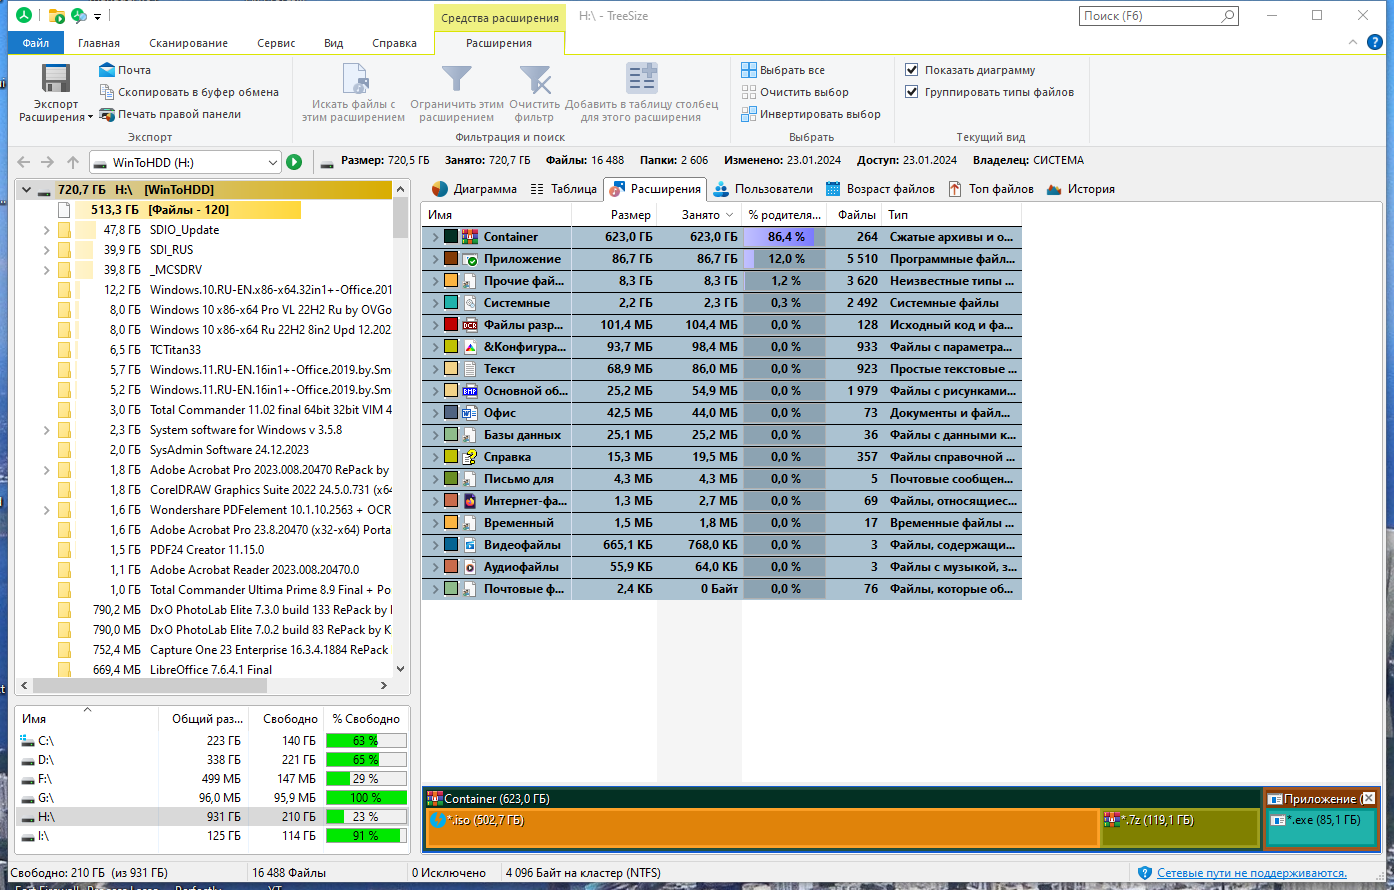Click the green start scan button

coord(294,162)
